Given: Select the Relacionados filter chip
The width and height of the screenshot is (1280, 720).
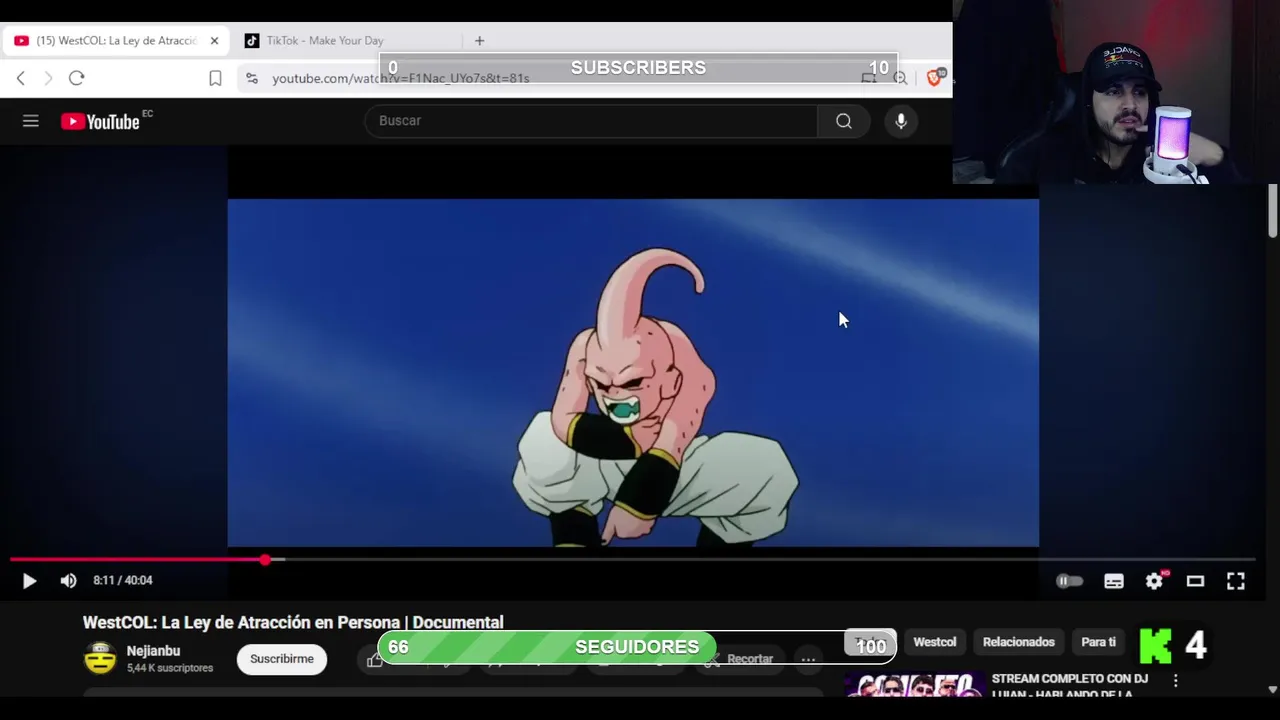Looking at the screenshot, I should pos(1019,642).
